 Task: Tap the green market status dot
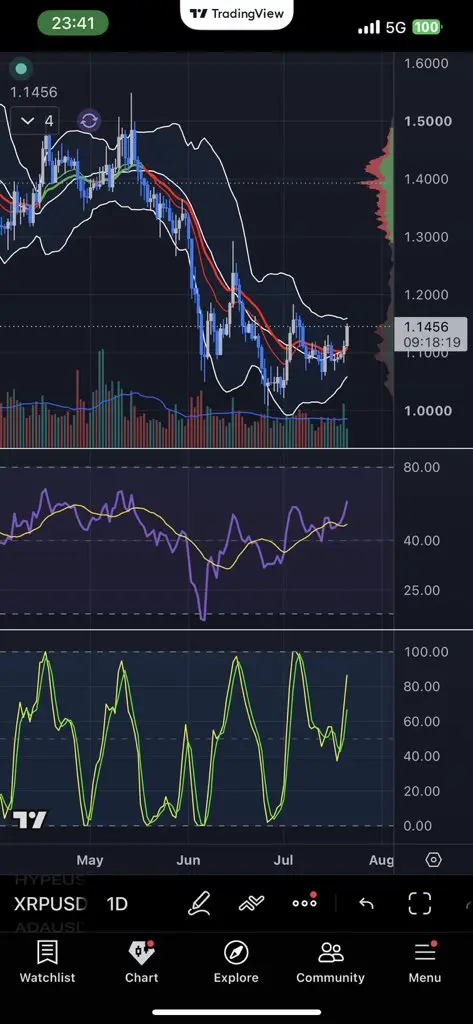[21, 69]
